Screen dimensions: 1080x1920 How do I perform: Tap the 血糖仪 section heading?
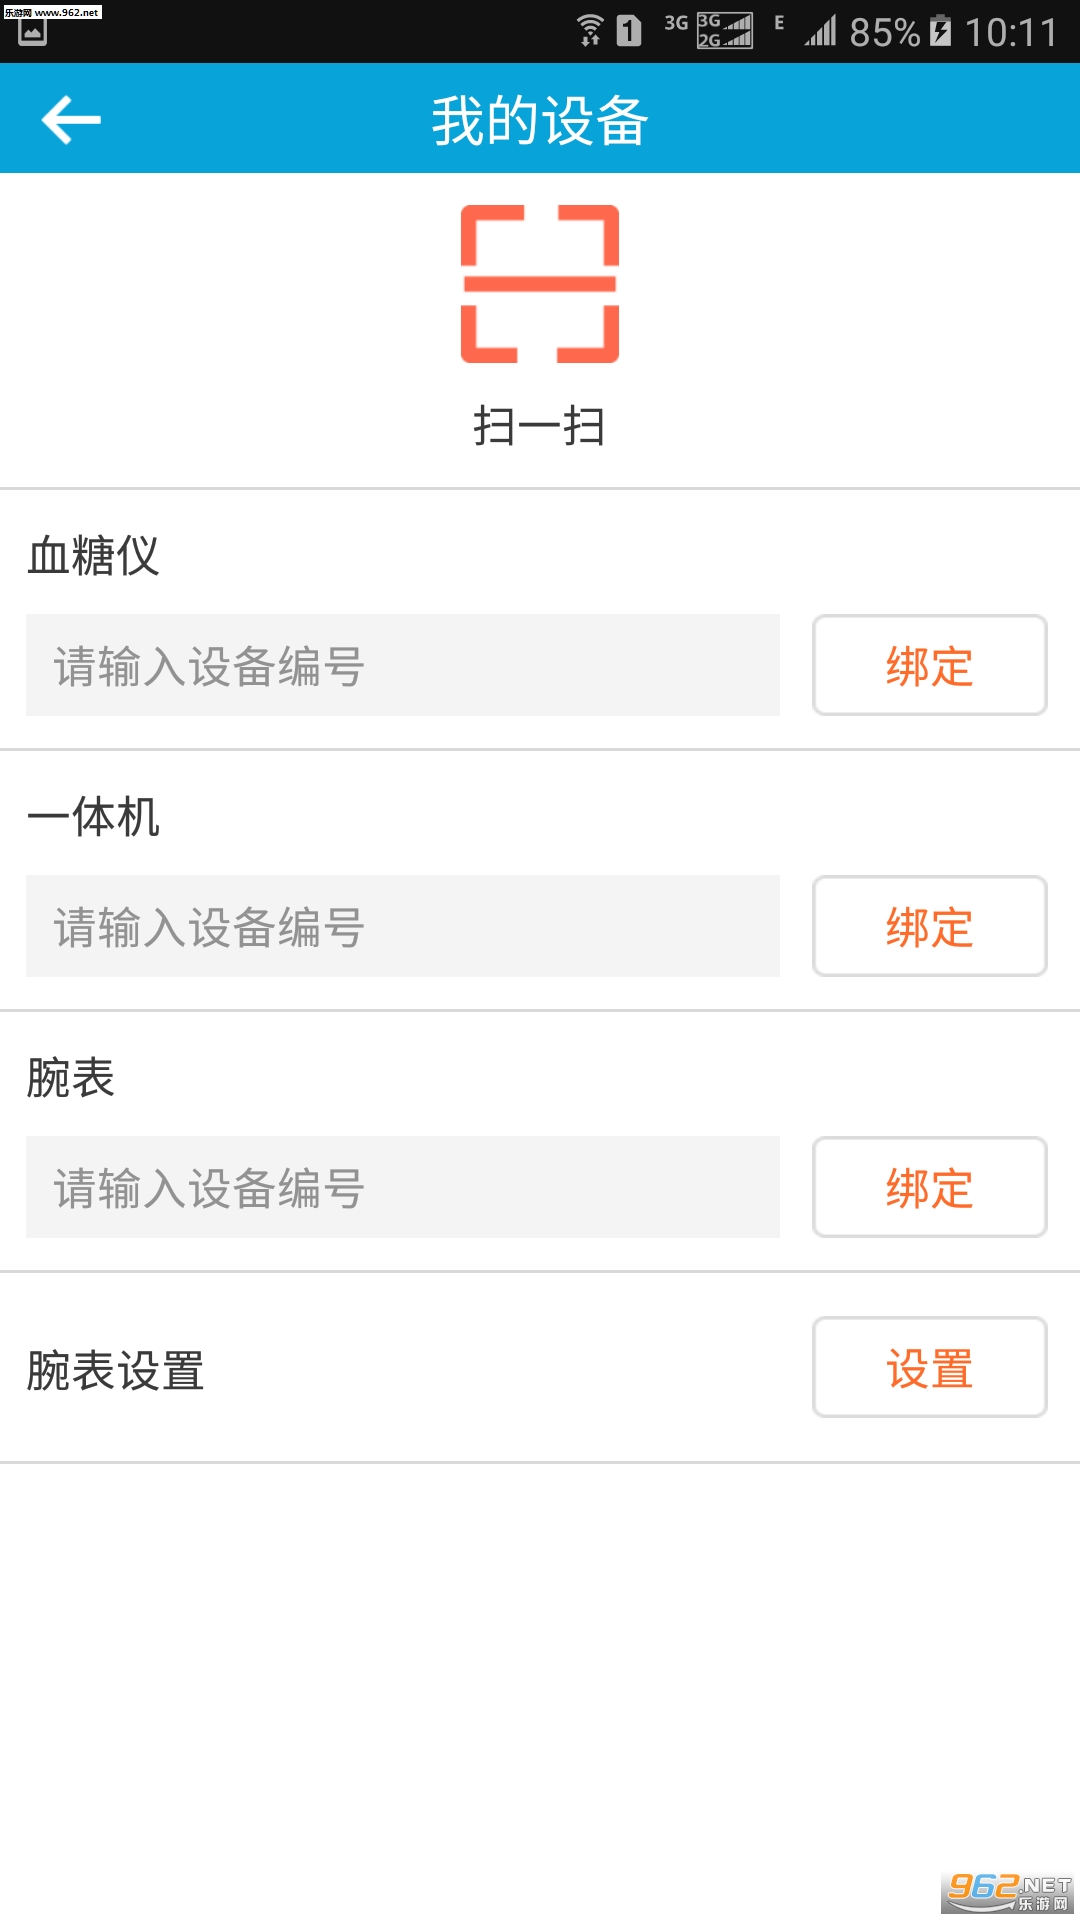click(94, 556)
